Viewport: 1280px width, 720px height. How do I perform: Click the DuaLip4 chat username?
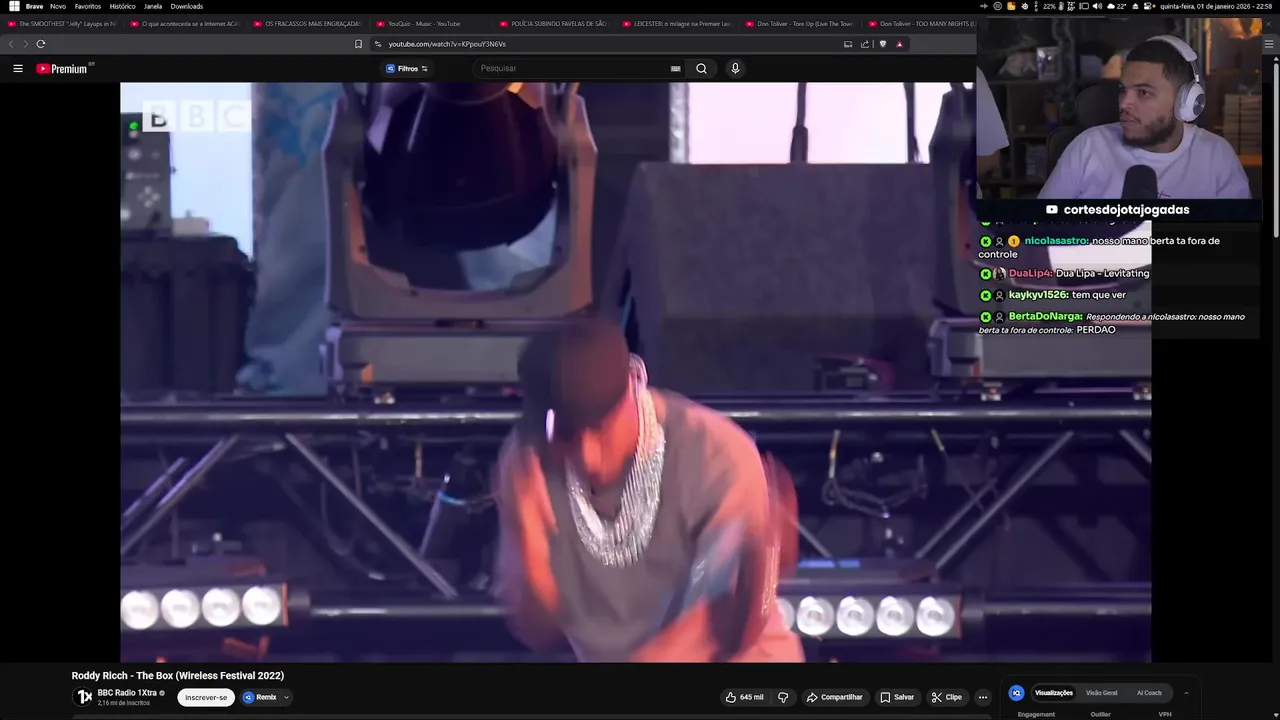click(x=1030, y=273)
